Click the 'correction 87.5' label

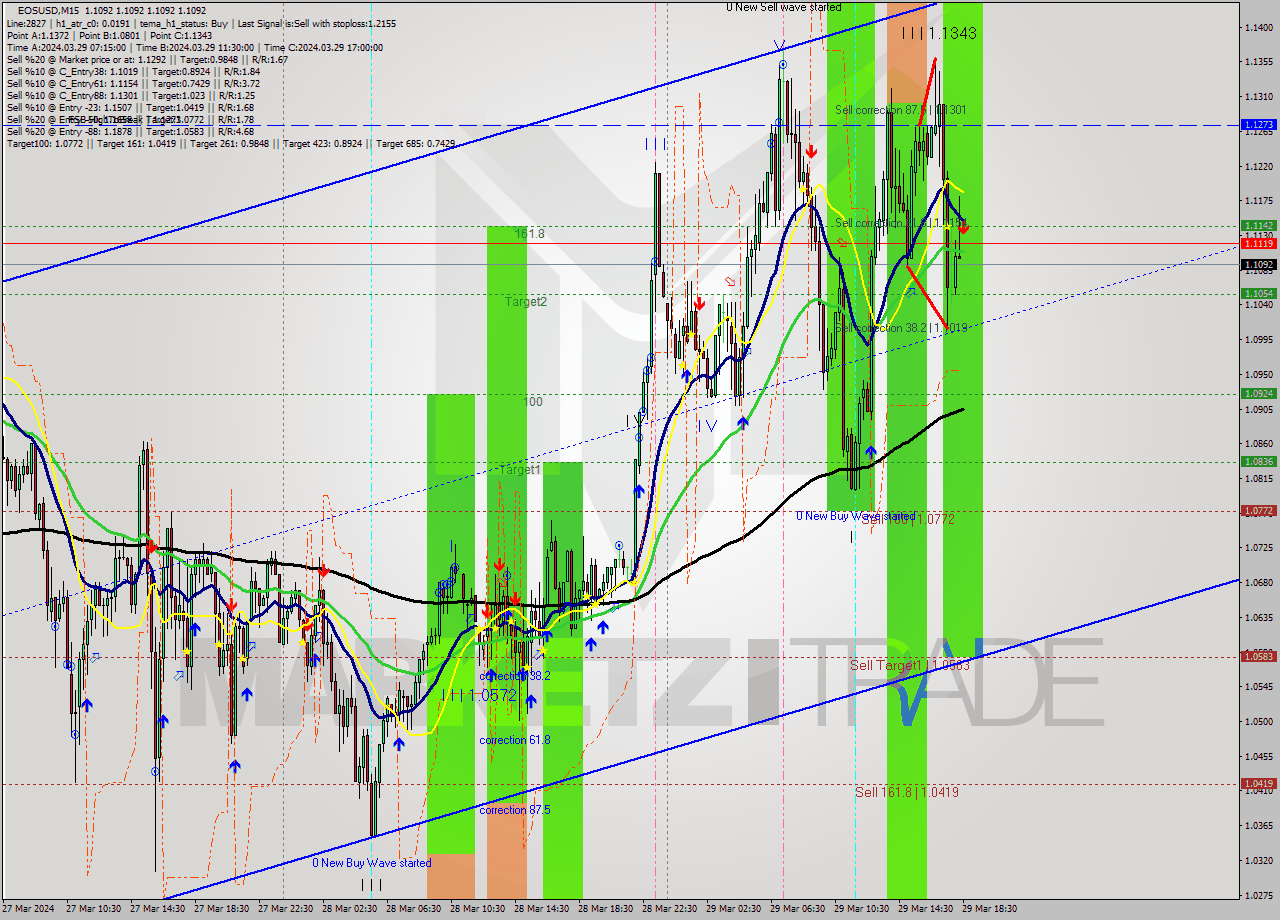point(514,810)
